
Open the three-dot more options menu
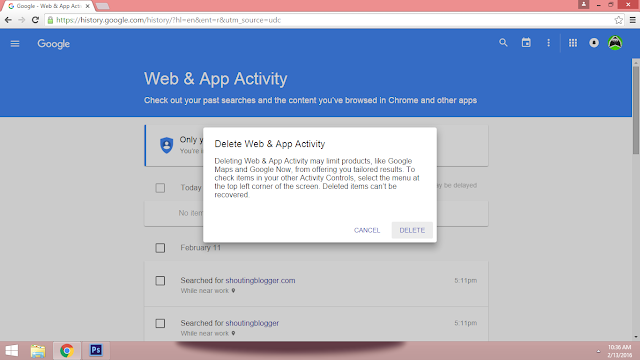pyautogui.click(x=549, y=43)
